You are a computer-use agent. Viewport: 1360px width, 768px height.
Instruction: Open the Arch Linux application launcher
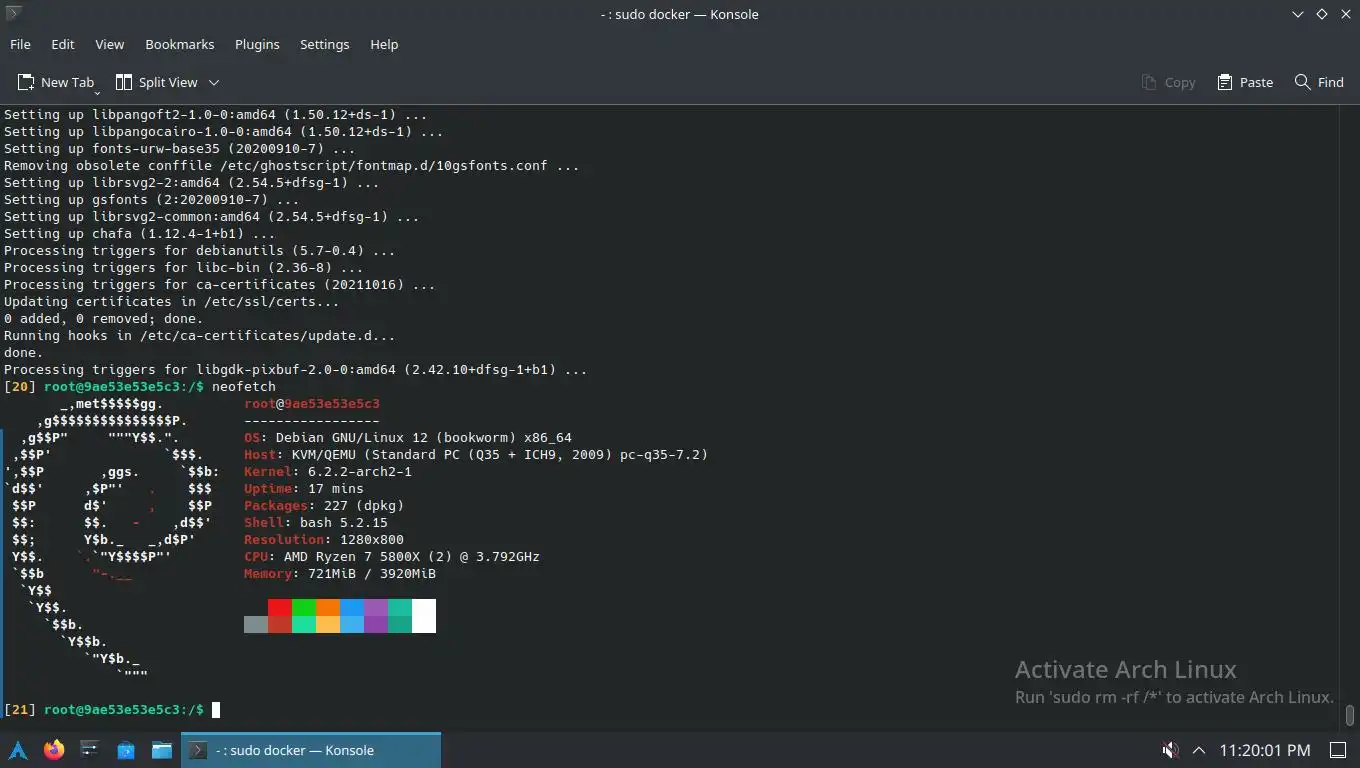[x=18, y=750]
